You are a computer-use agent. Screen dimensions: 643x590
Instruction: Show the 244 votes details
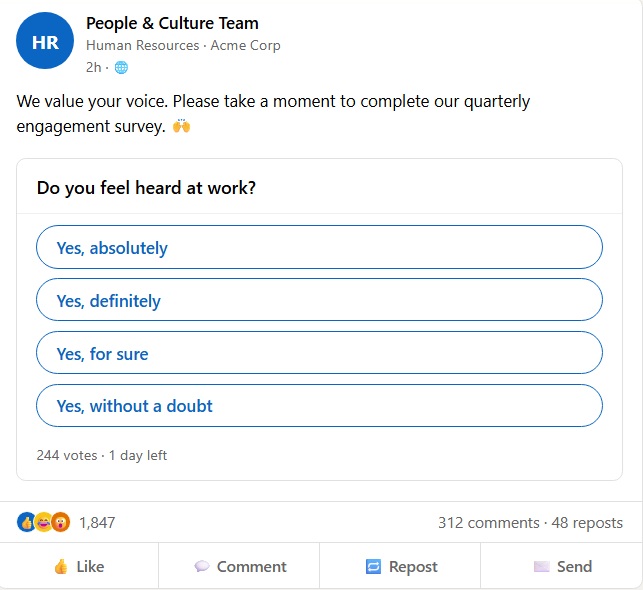click(67, 455)
